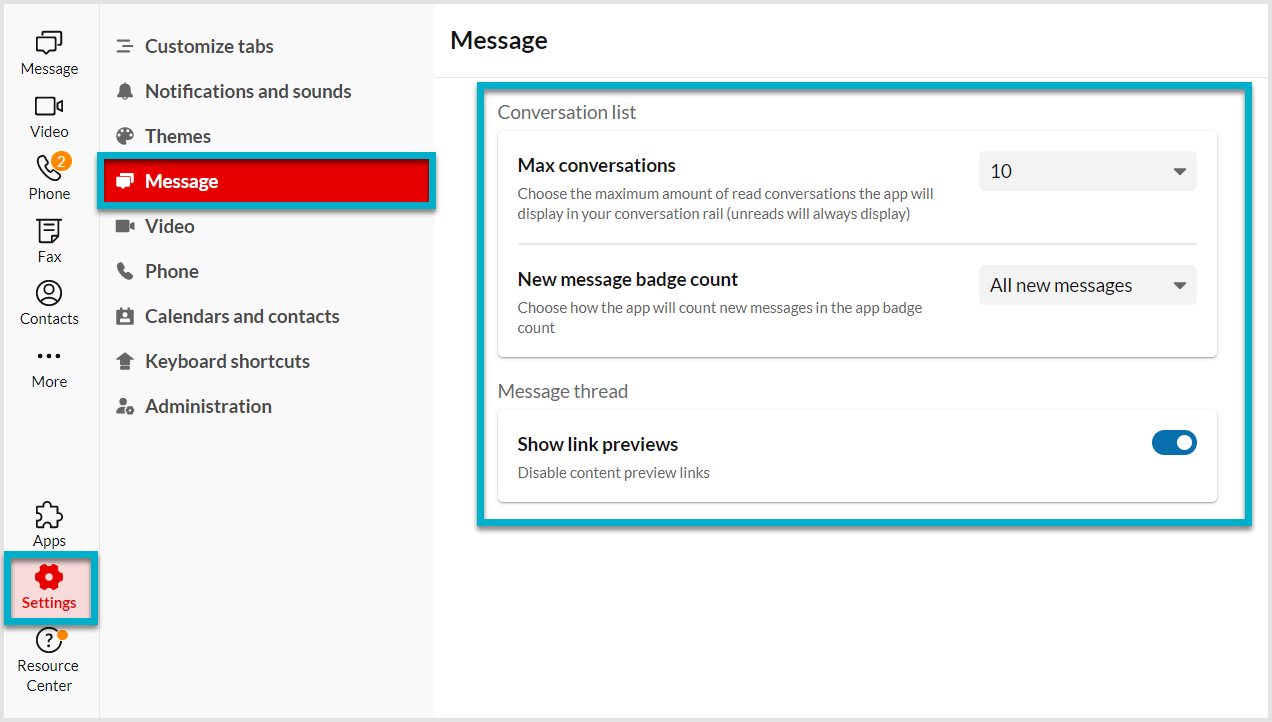This screenshot has height=722, width=1272.
Task: Select Customize tabs settings
Action: 209,46
